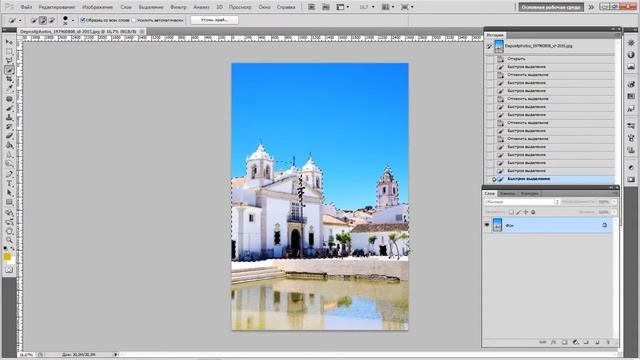Toggle lock all in Layers panel
The width and height of the screenshot is (640, 360).
tap(533, 212)
